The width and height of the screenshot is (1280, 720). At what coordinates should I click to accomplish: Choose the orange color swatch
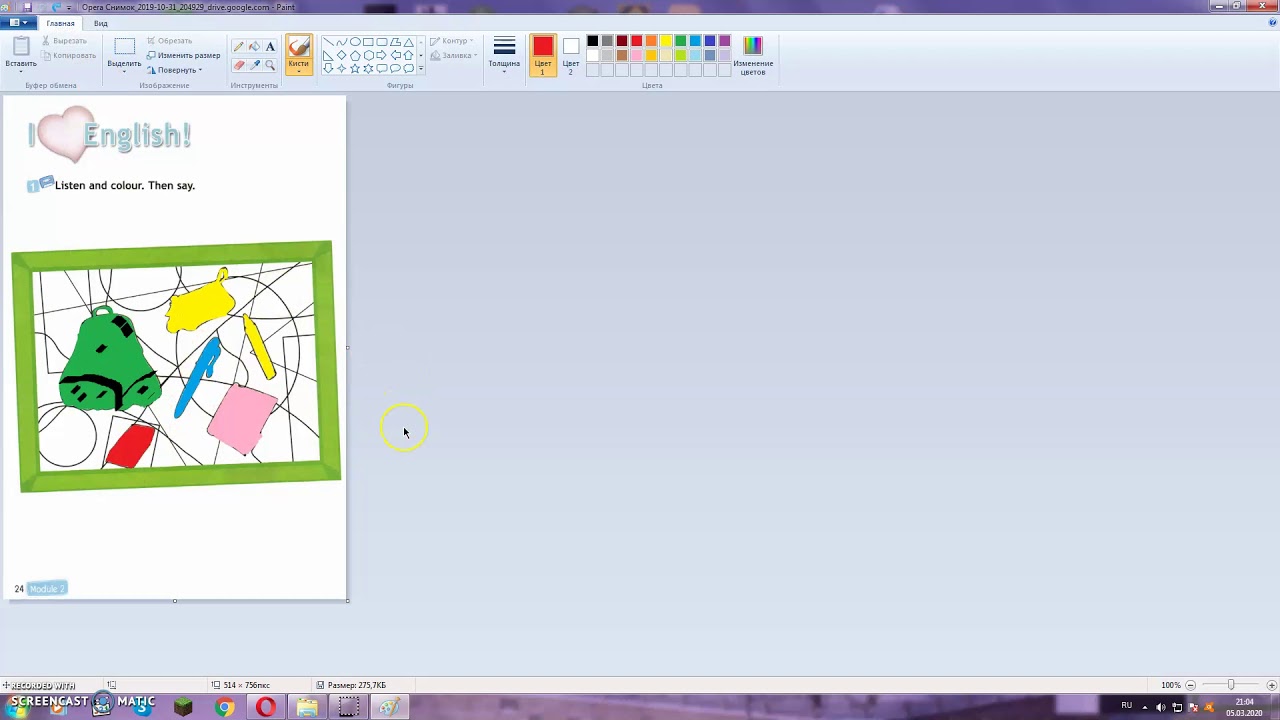point(651,41)
